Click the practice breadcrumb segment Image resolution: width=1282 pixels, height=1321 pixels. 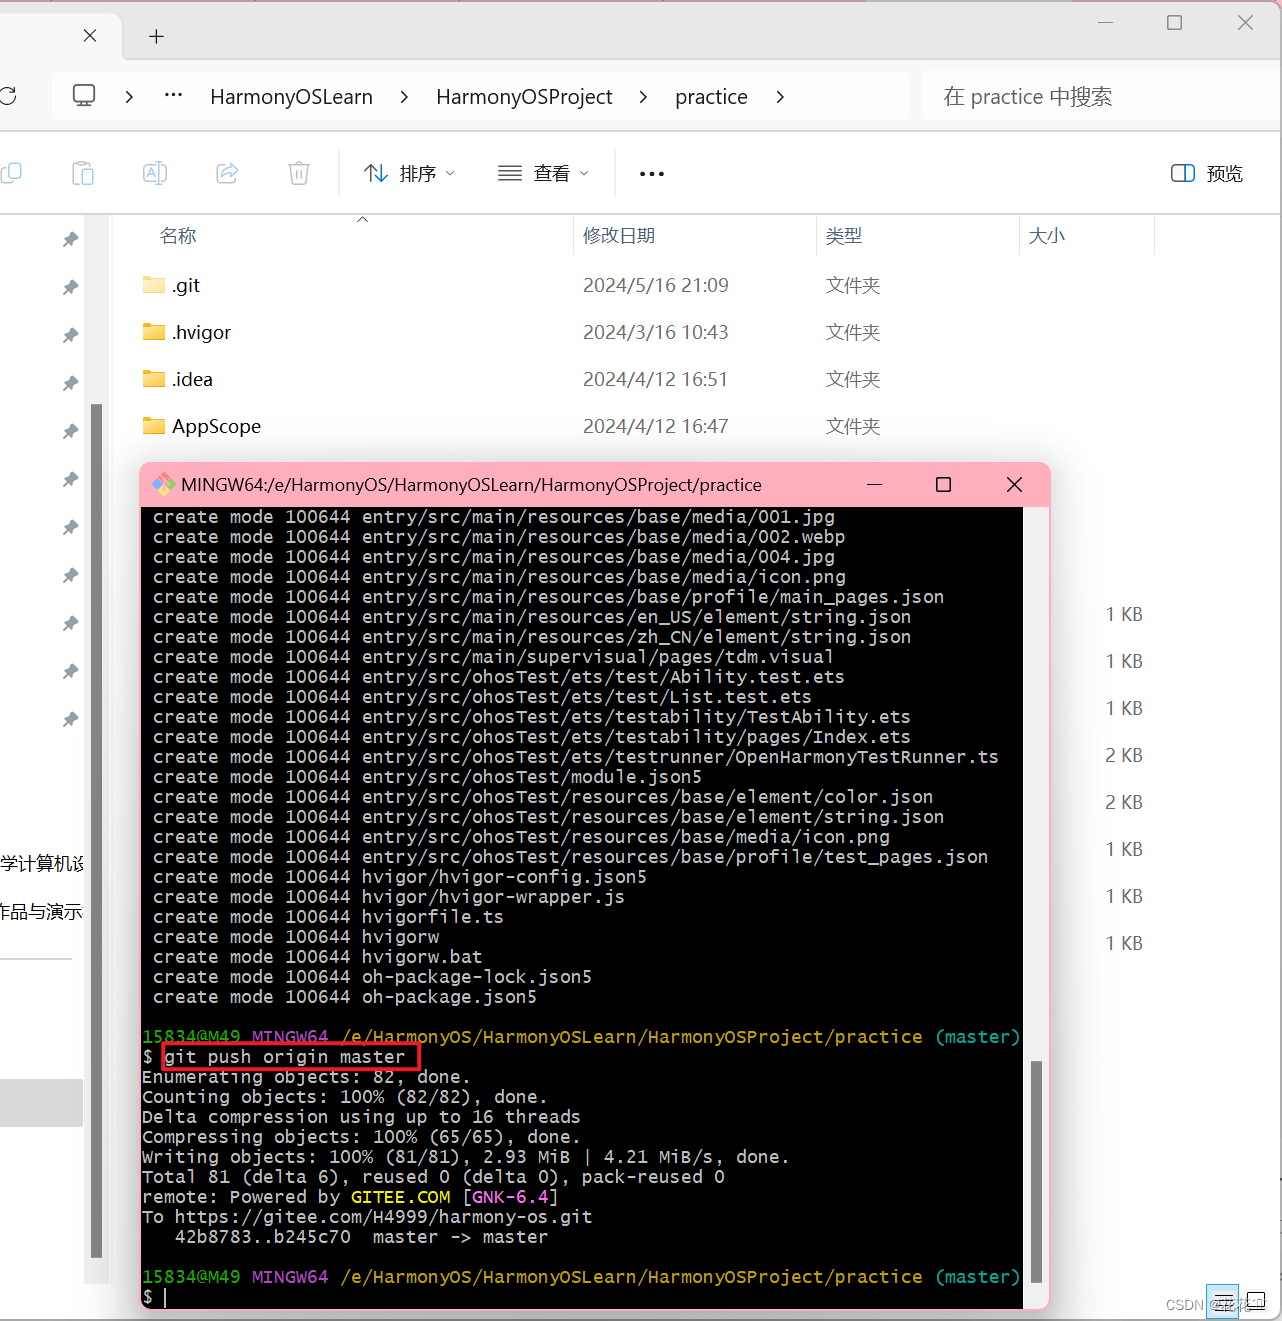(x=711, y=97)
